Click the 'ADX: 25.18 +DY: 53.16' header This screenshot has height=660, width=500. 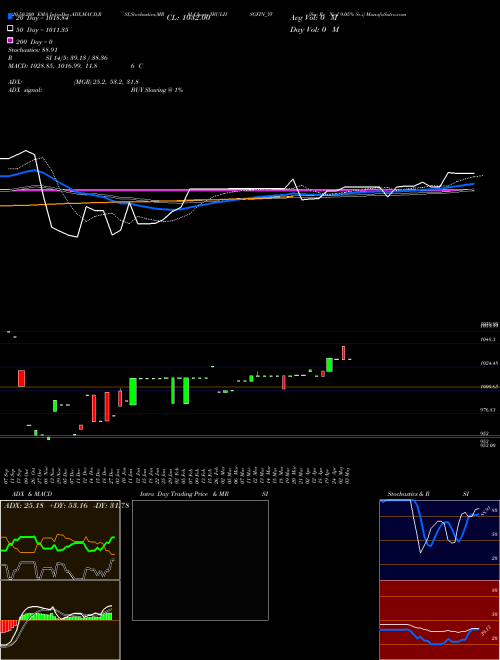point(46,505)
